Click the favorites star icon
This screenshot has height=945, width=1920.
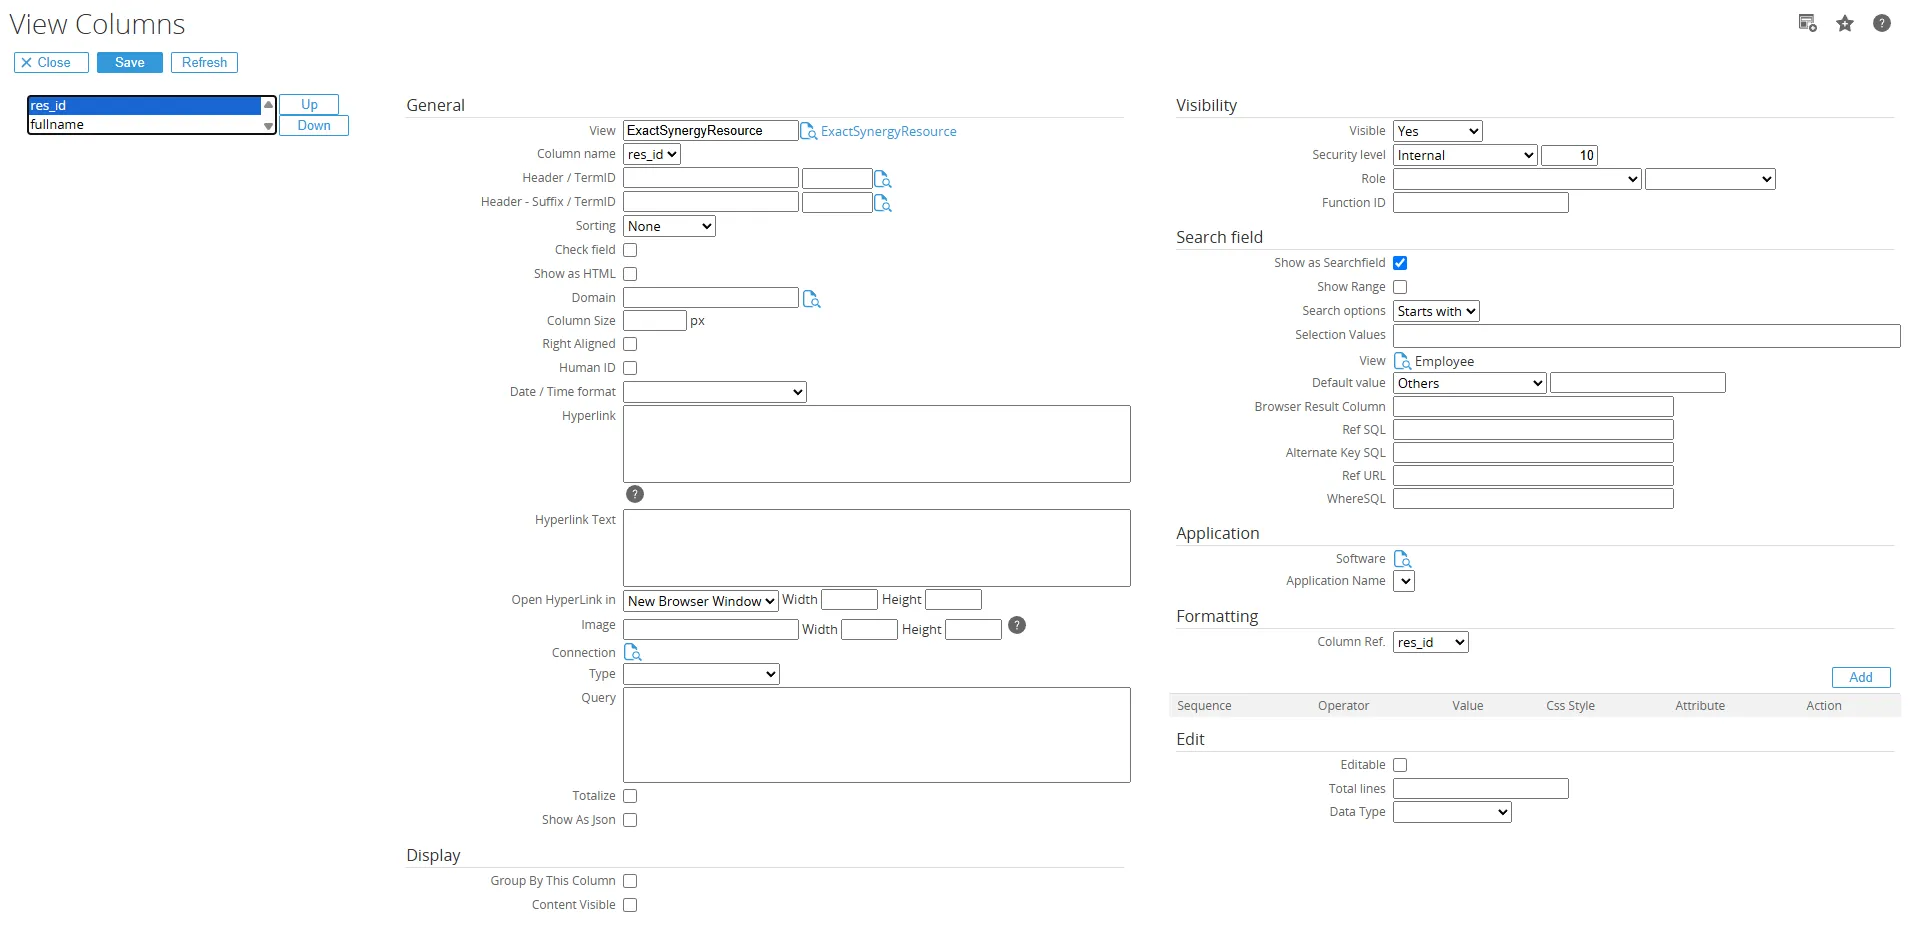(x=1845, y=24)
